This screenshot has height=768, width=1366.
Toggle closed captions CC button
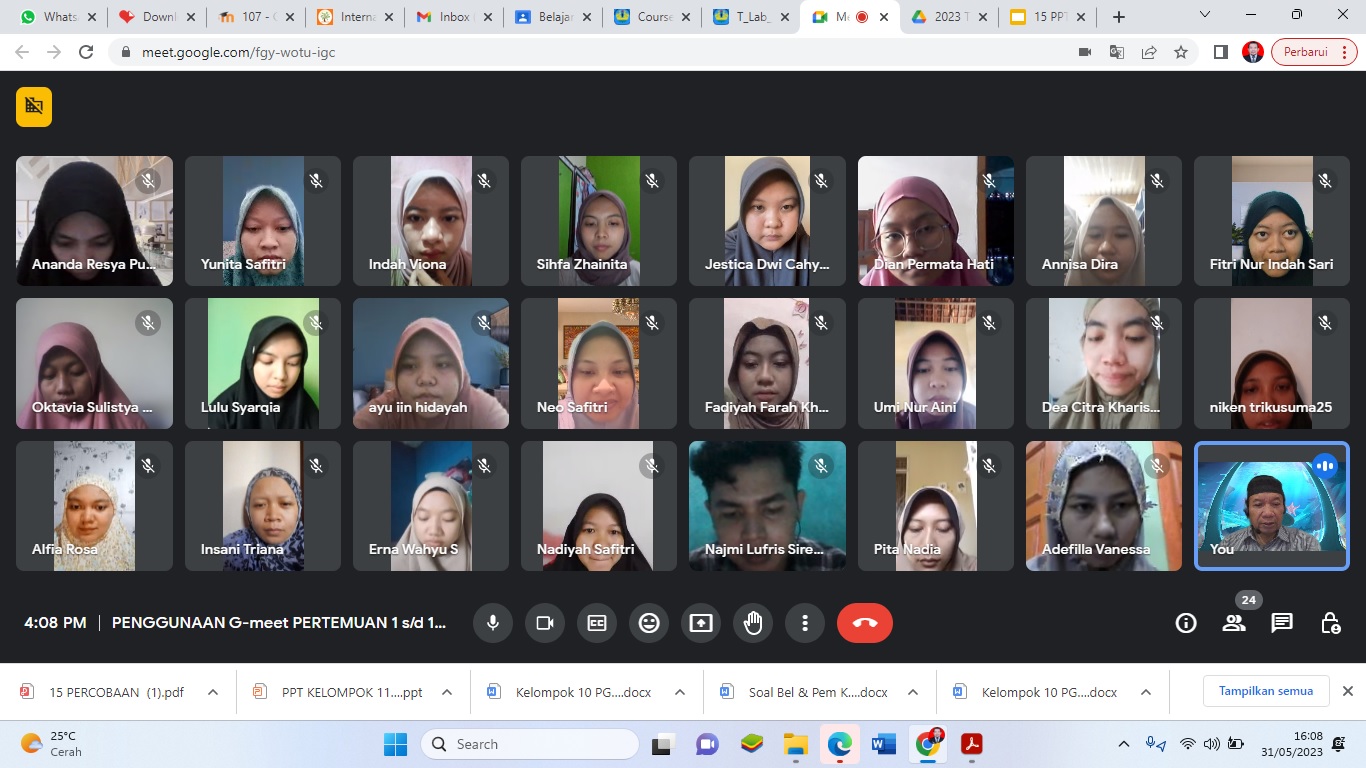[x=597, y=623]
